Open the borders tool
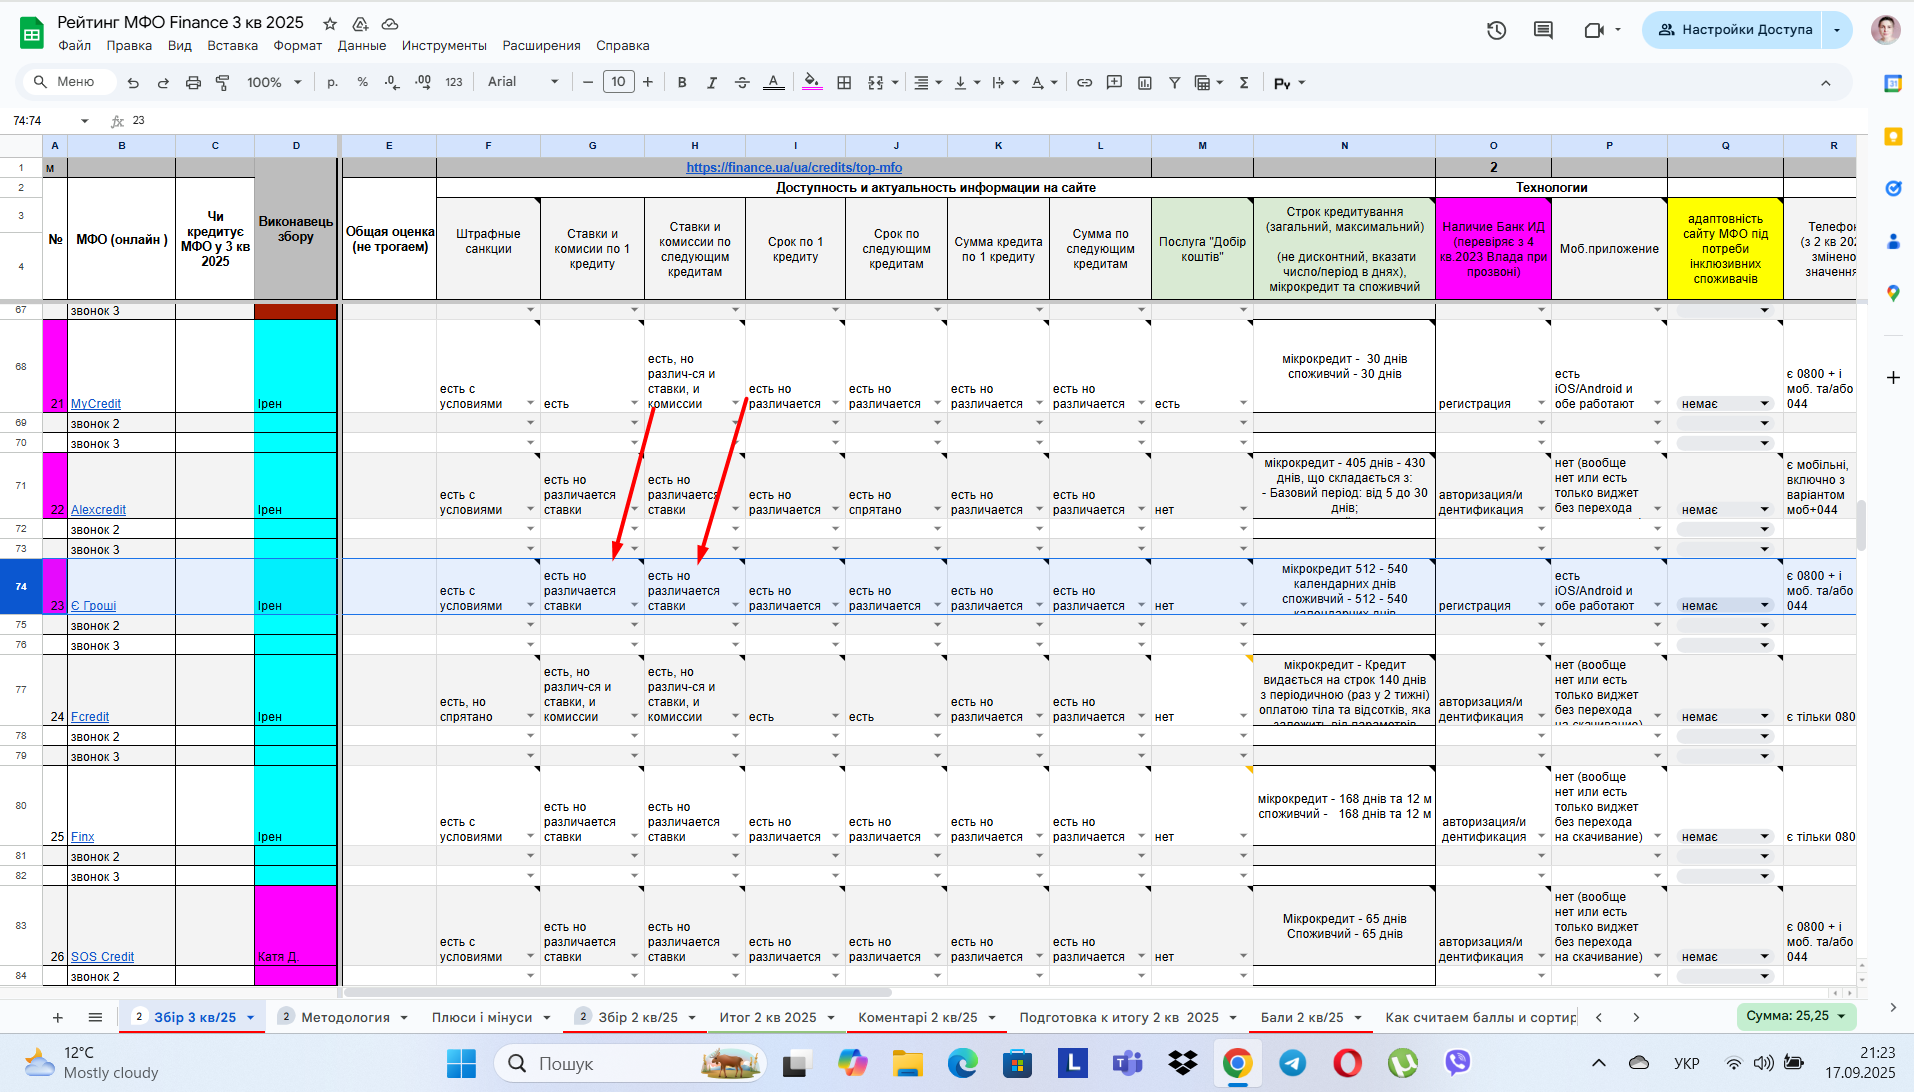This screenshot has height=1092, width=1914. coord(844,83)
